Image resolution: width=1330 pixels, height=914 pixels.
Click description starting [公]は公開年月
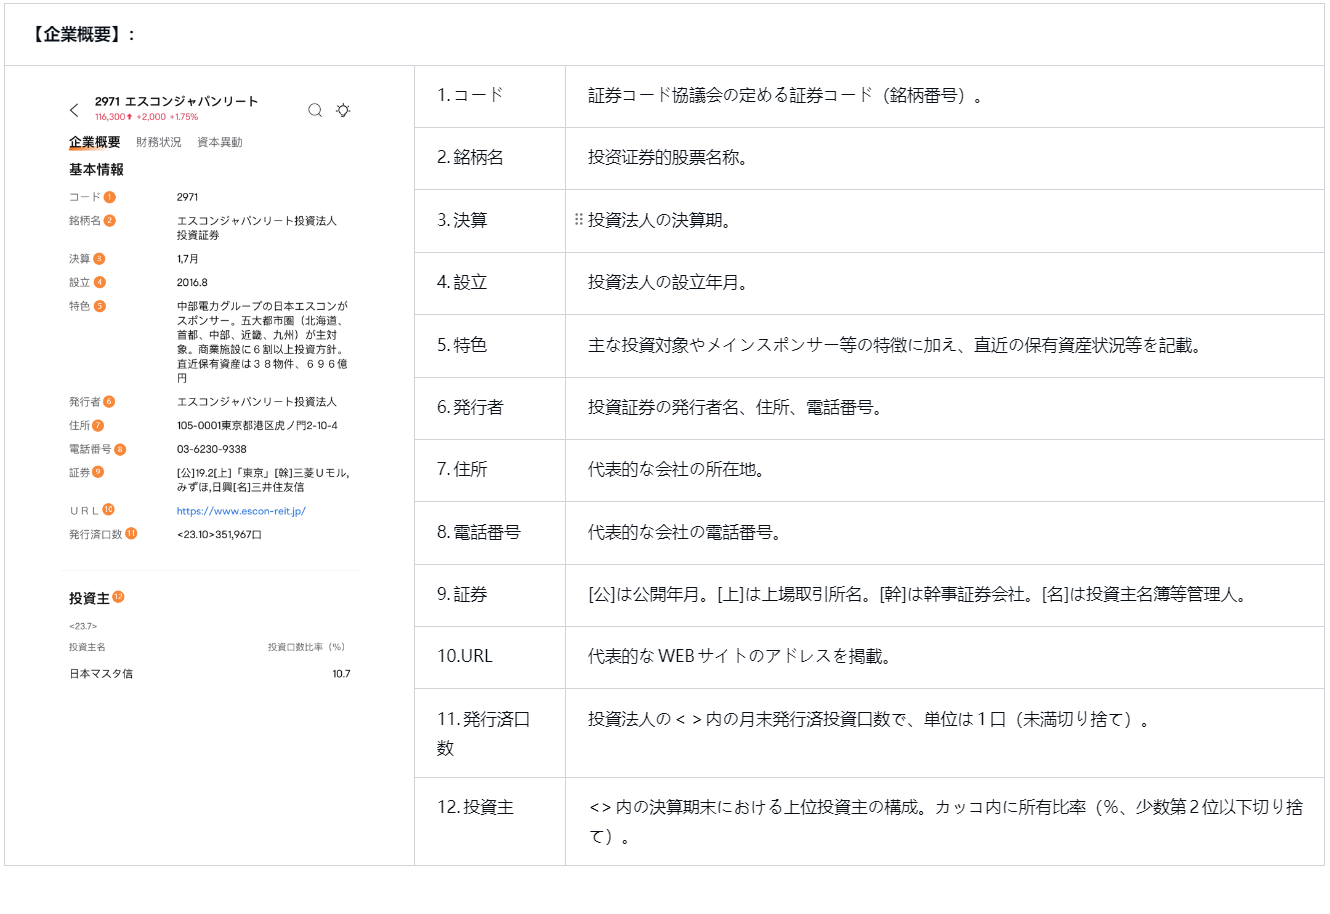coord(918,595)
